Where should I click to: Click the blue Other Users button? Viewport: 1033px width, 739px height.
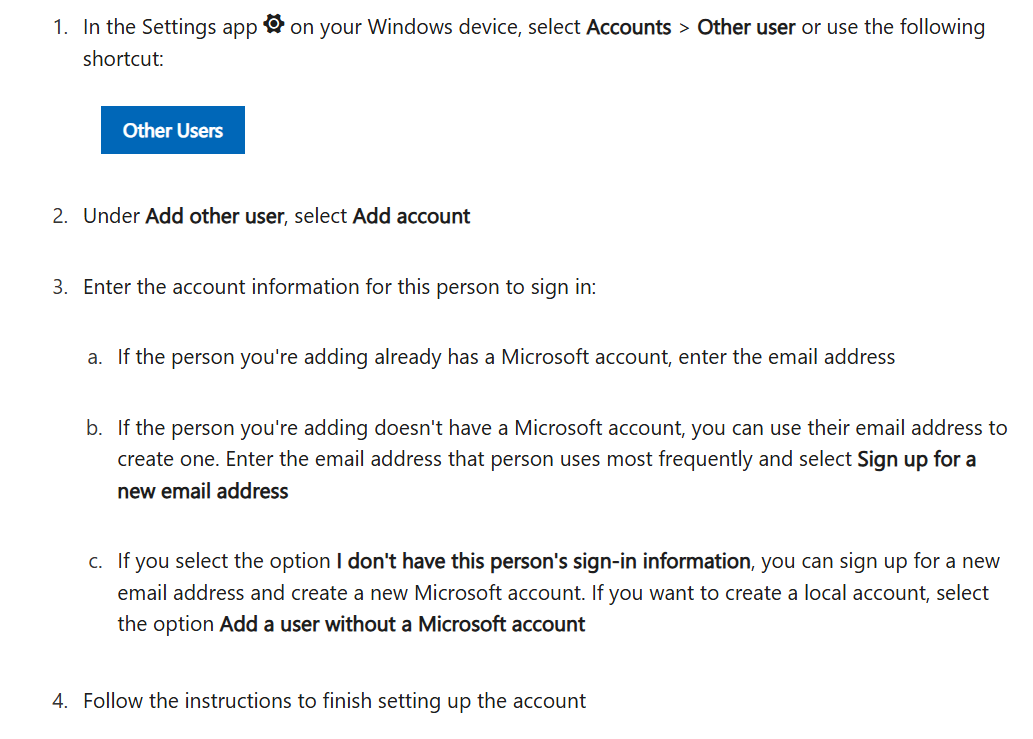coord(171,129)
